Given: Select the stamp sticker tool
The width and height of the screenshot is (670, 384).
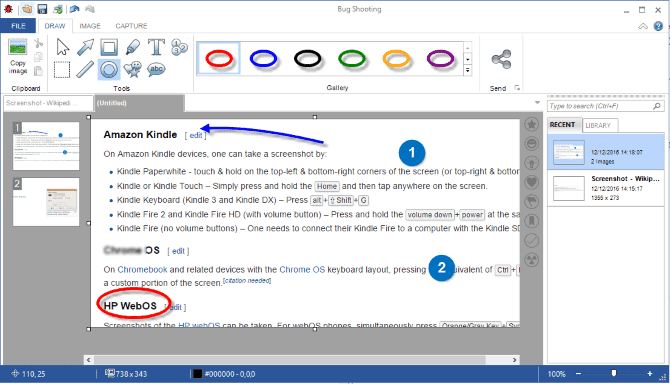Looking at the screenshot, I should (x=132, y=70).
